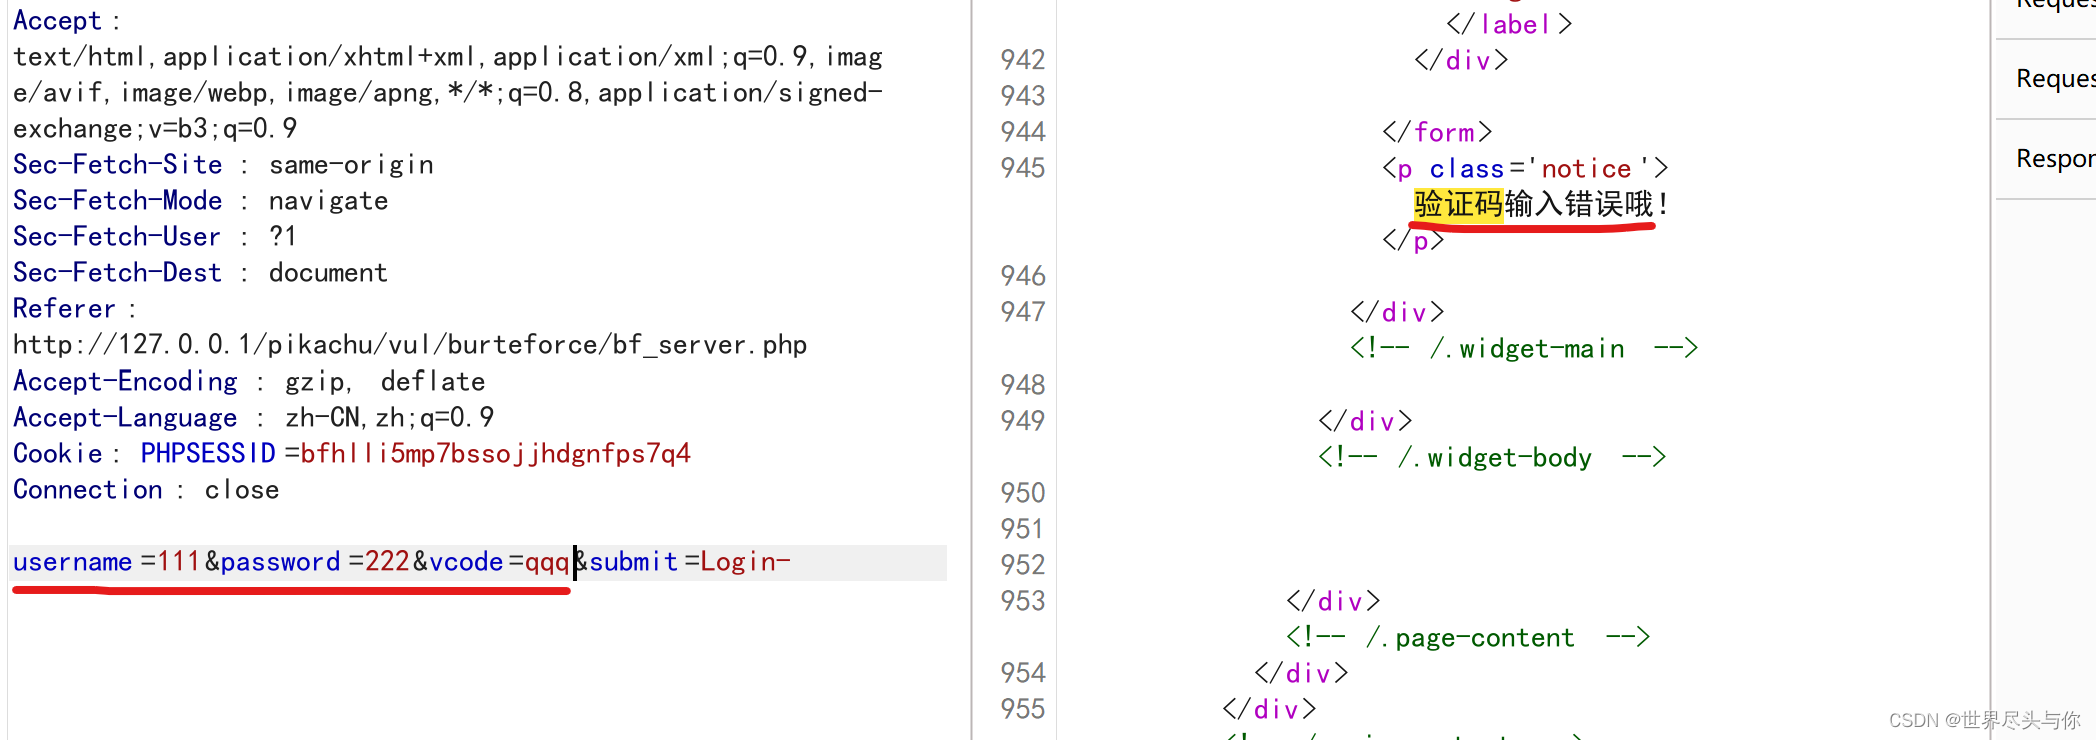
Task: Click the submit=Login parameter
Action: click(x=690, y=562)
